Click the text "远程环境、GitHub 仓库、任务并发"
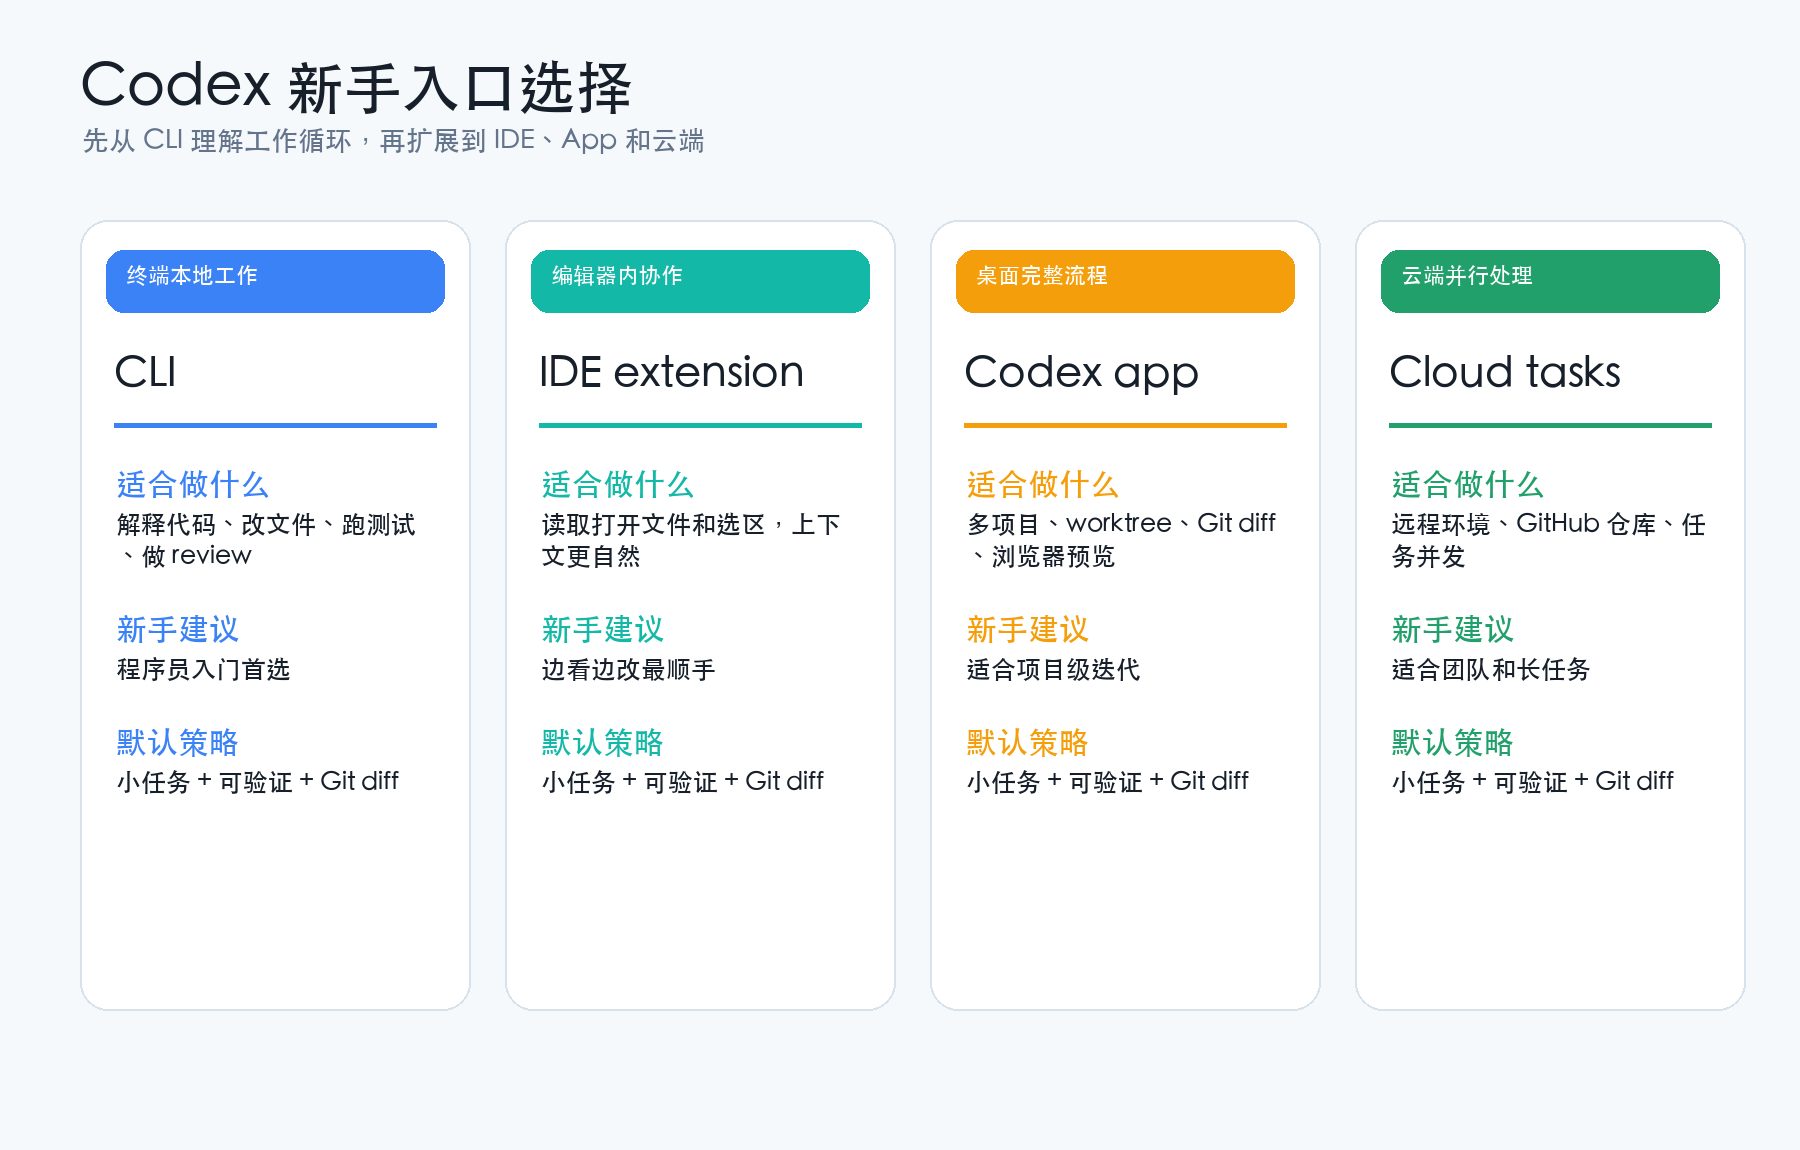The image size is (1800, 1150). pos(1549,540)
